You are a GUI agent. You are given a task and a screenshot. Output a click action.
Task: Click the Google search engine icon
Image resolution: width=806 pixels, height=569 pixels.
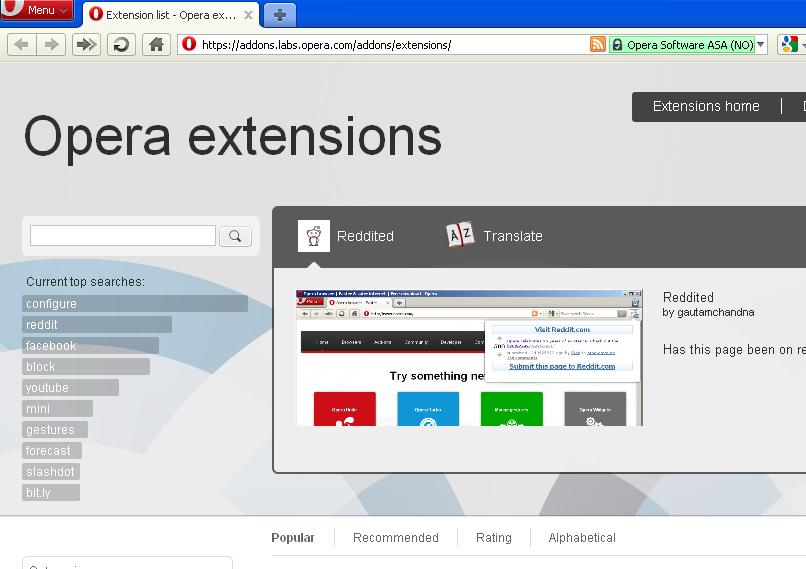coord(789,45)
